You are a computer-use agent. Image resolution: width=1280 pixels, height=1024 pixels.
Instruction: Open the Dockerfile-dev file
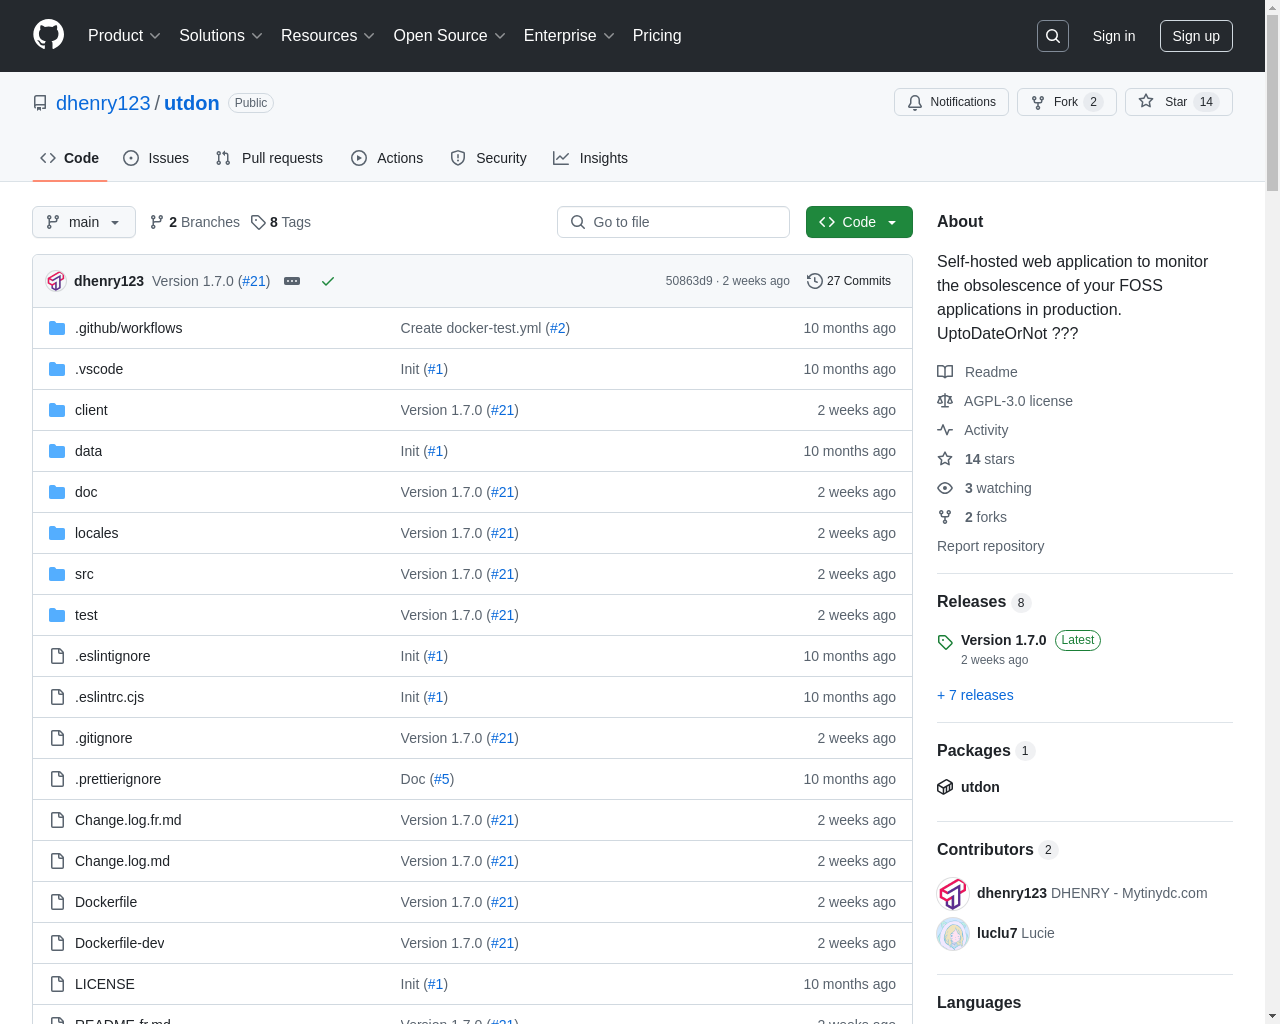click(119, 943)
